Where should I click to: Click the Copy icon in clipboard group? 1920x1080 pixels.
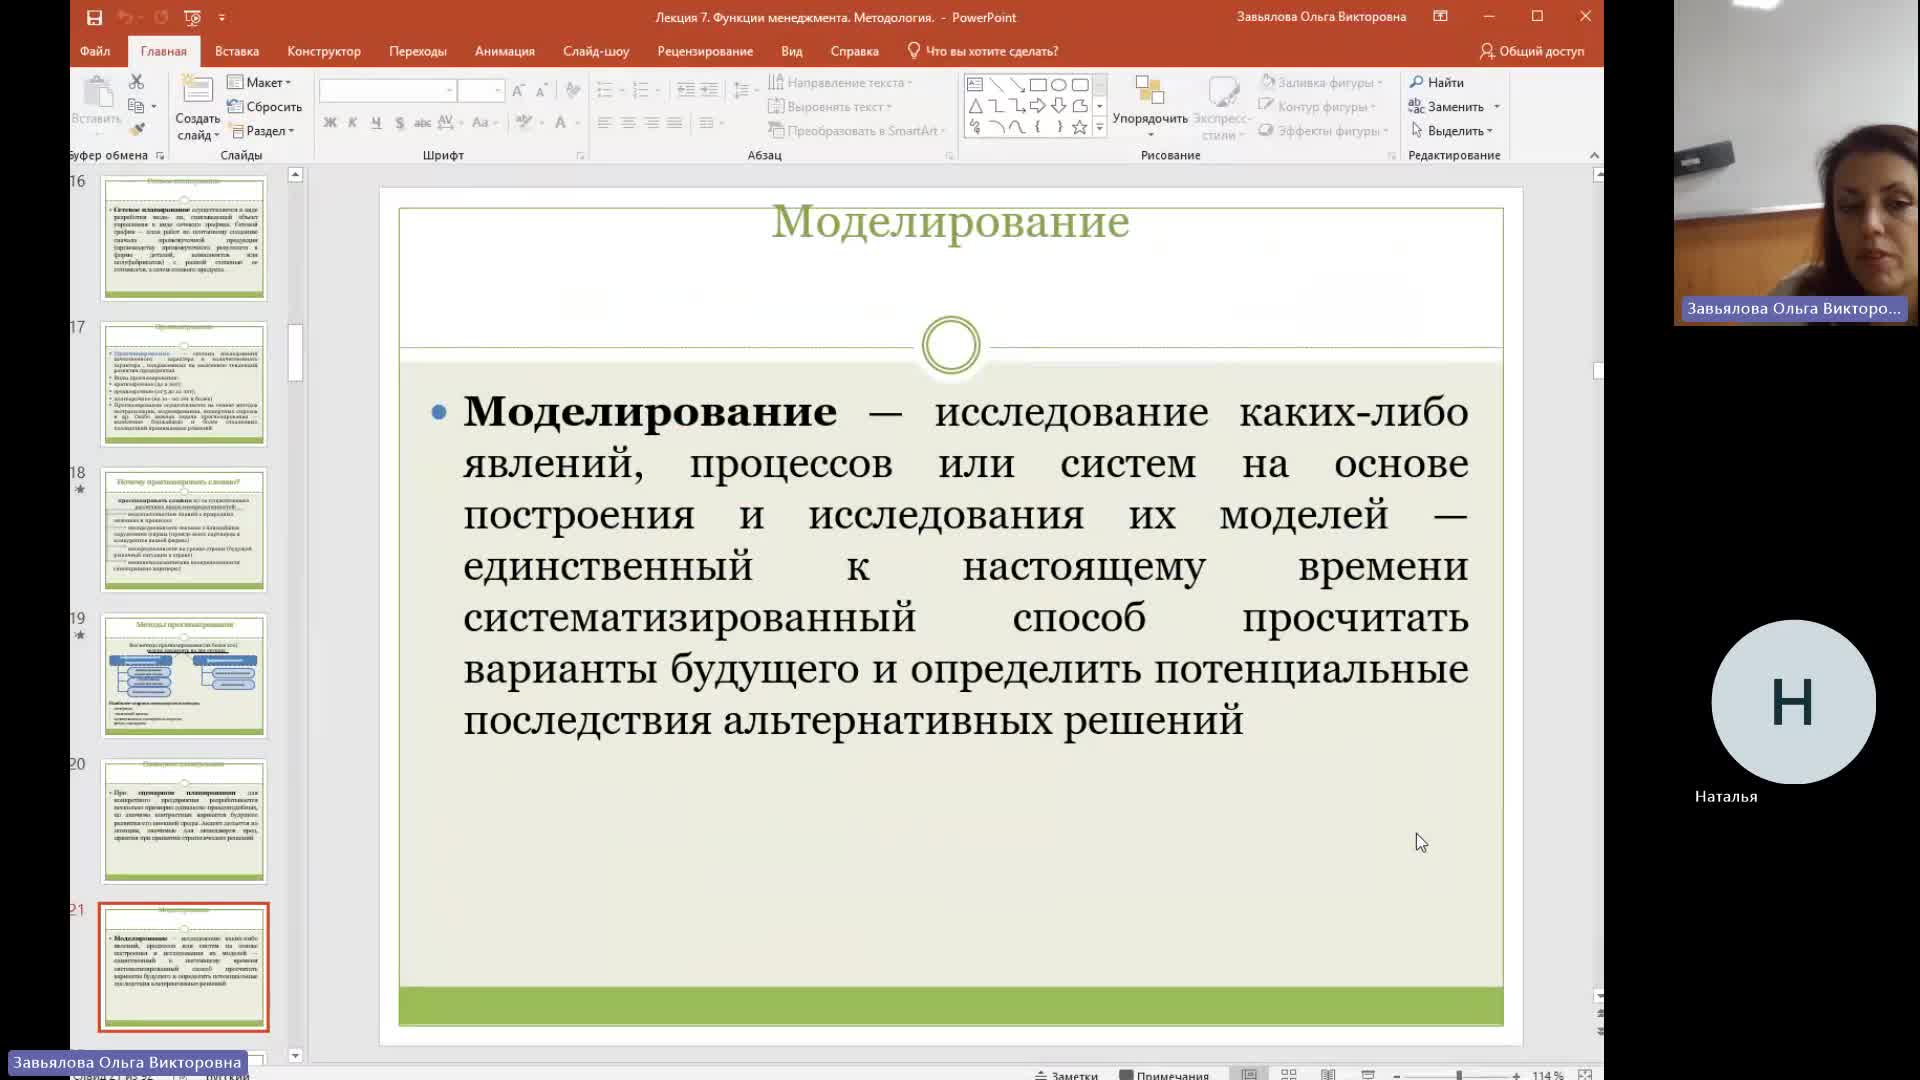click(136, 106)
